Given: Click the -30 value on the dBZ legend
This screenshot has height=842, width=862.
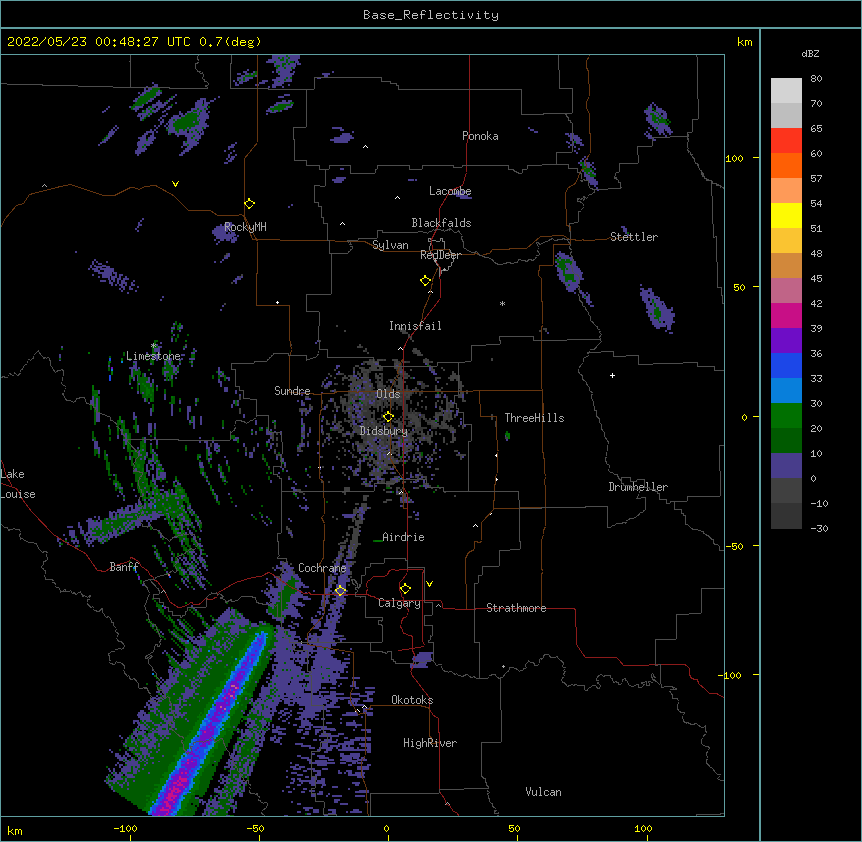Looking at the screenshot, I should tap(819, 529).
